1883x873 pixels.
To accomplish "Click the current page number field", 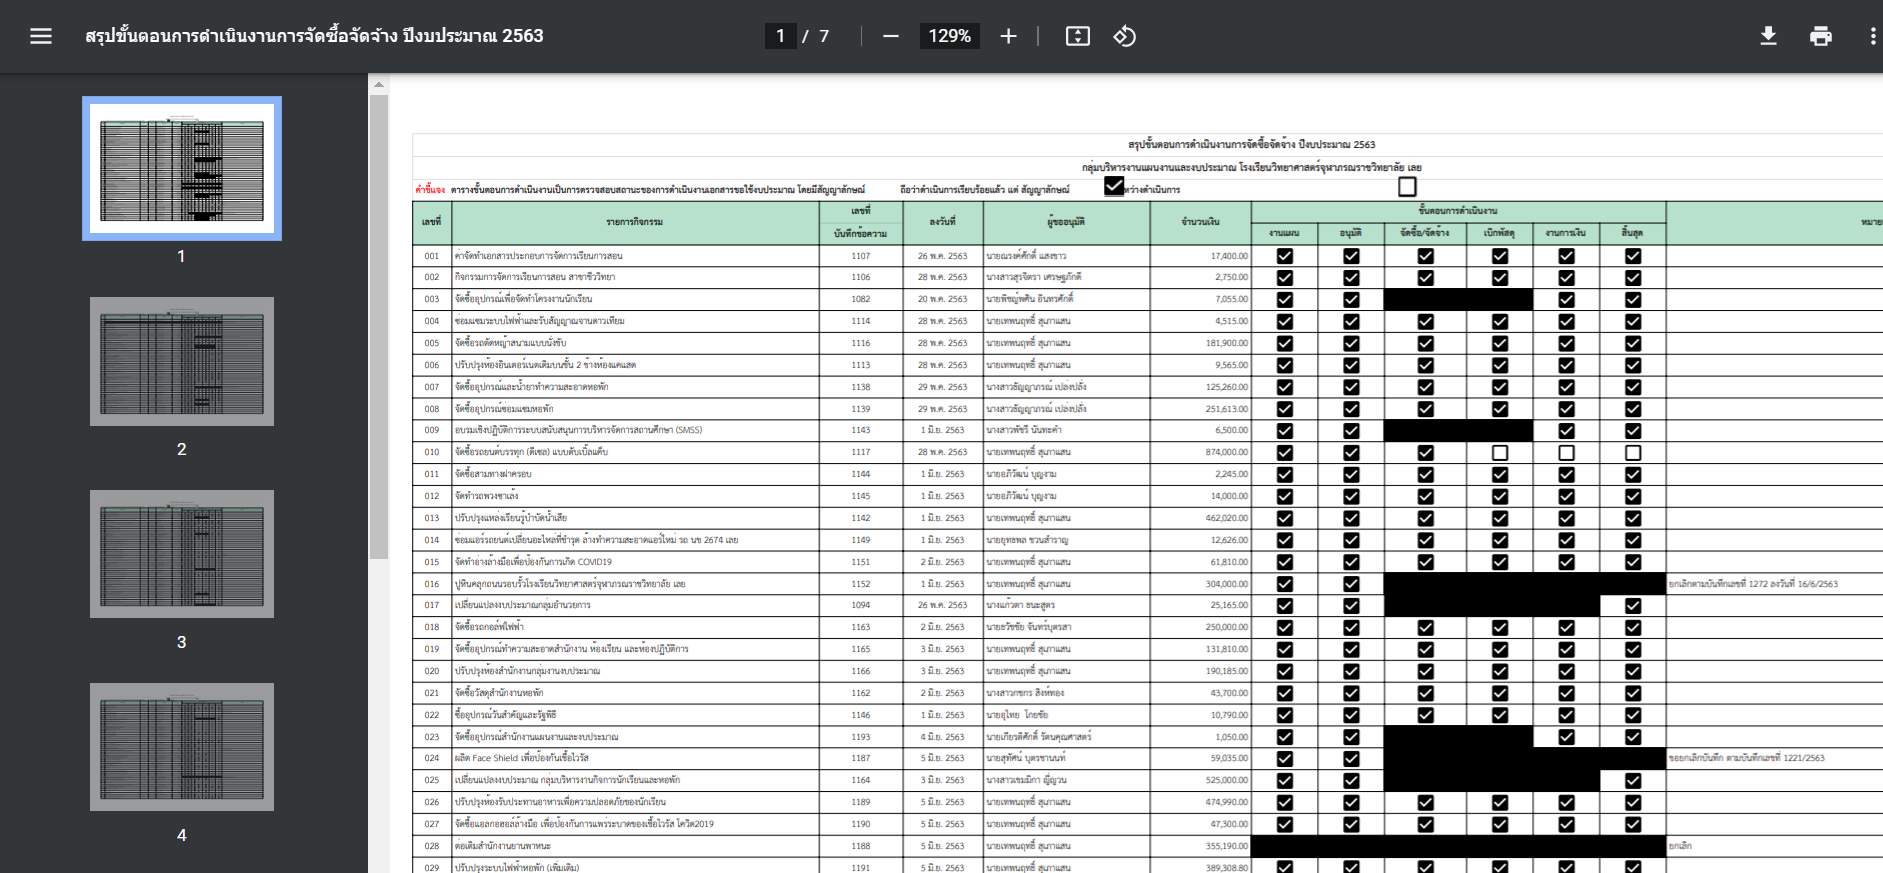I will (x=780, y=36).
